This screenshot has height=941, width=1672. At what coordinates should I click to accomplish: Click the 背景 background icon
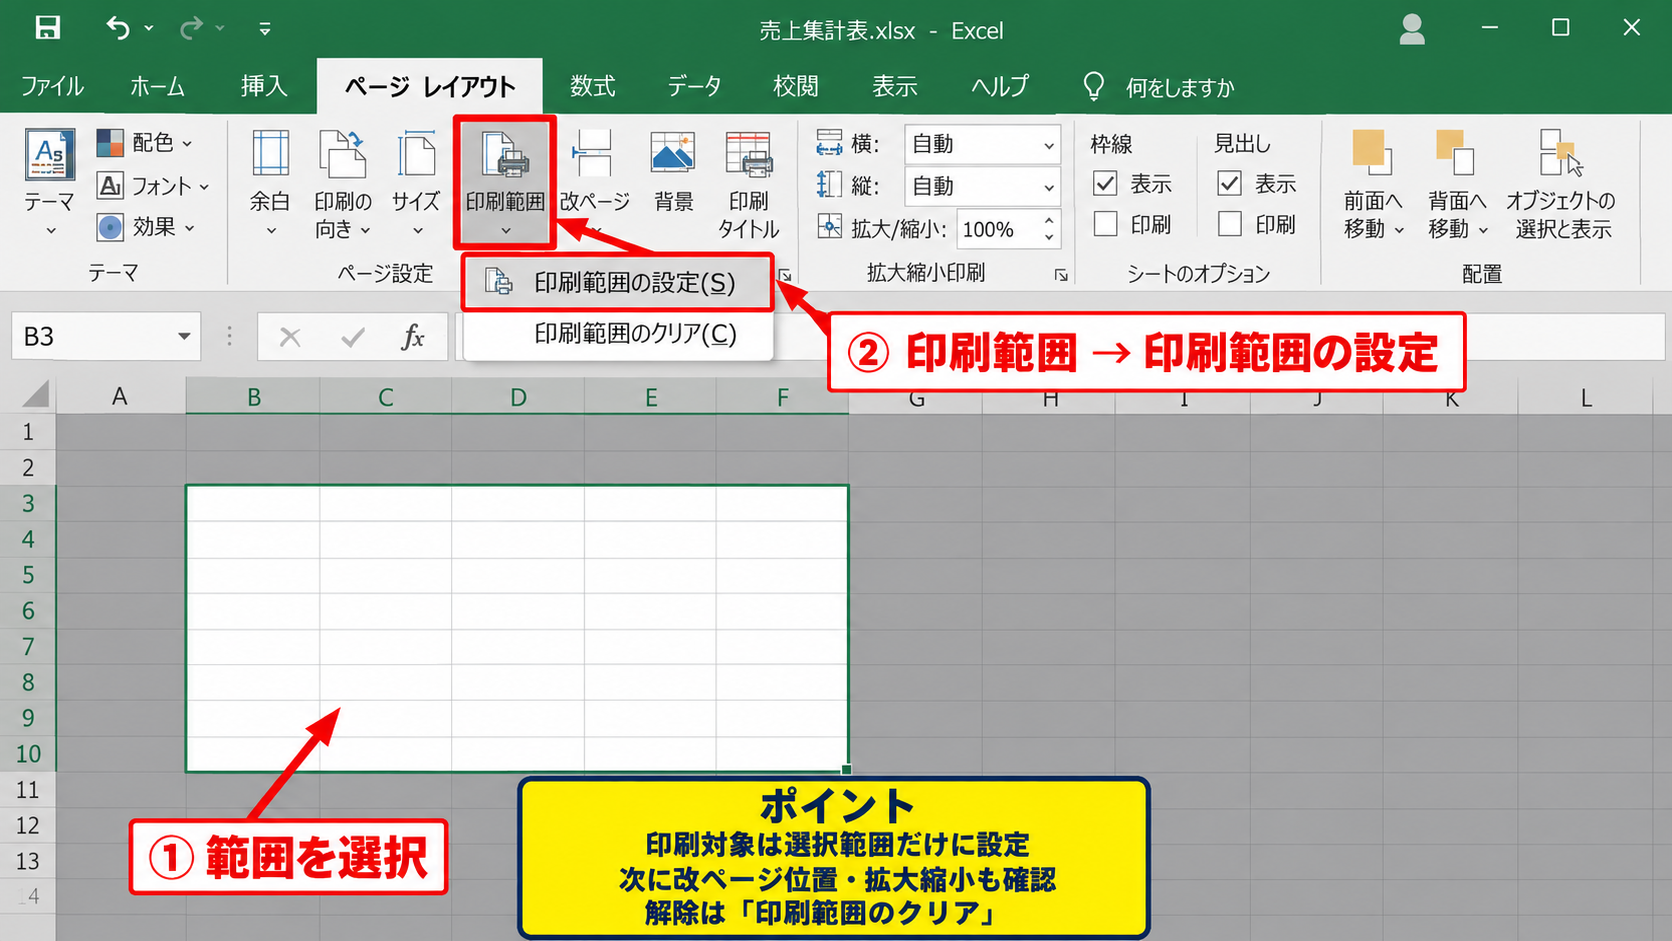(x=673, y=154)
